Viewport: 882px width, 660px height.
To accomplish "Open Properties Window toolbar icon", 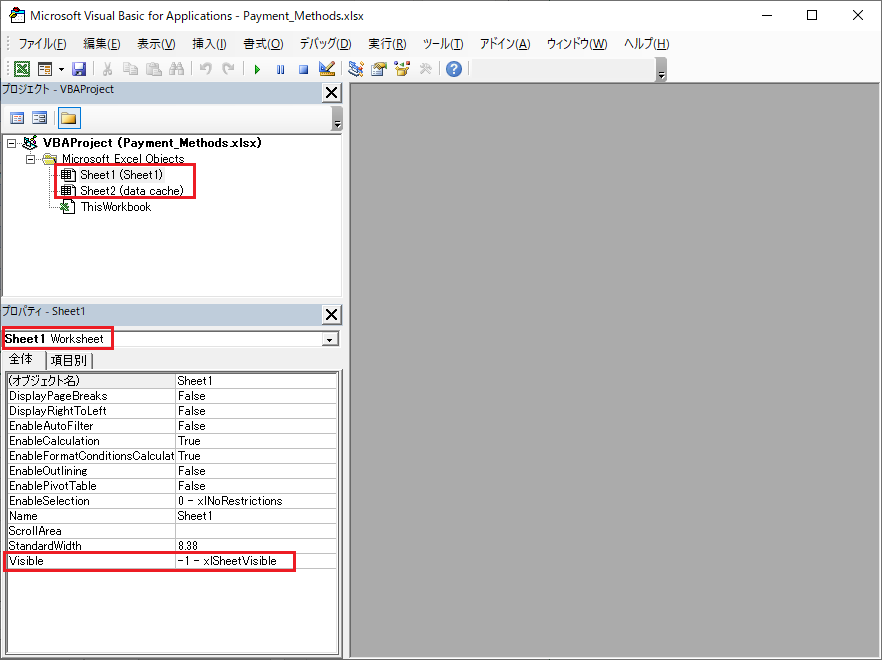I will click(x=379, y=69).
